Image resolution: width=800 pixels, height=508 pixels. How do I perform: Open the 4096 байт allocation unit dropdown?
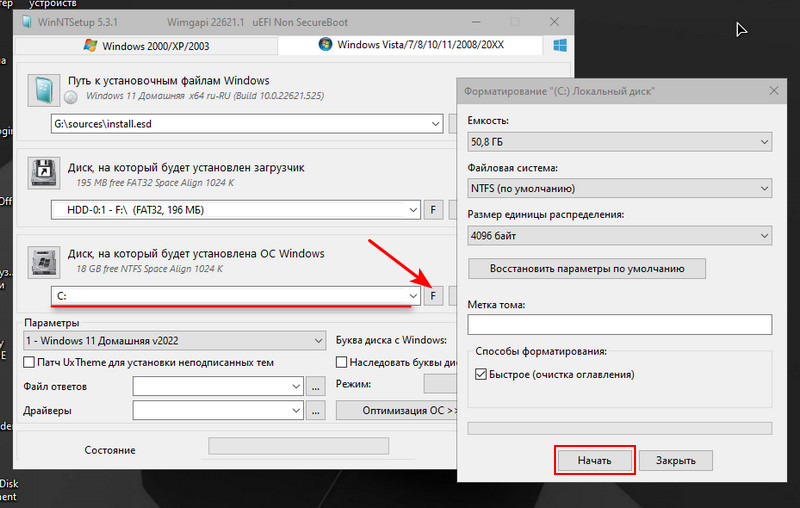(619, 236)
